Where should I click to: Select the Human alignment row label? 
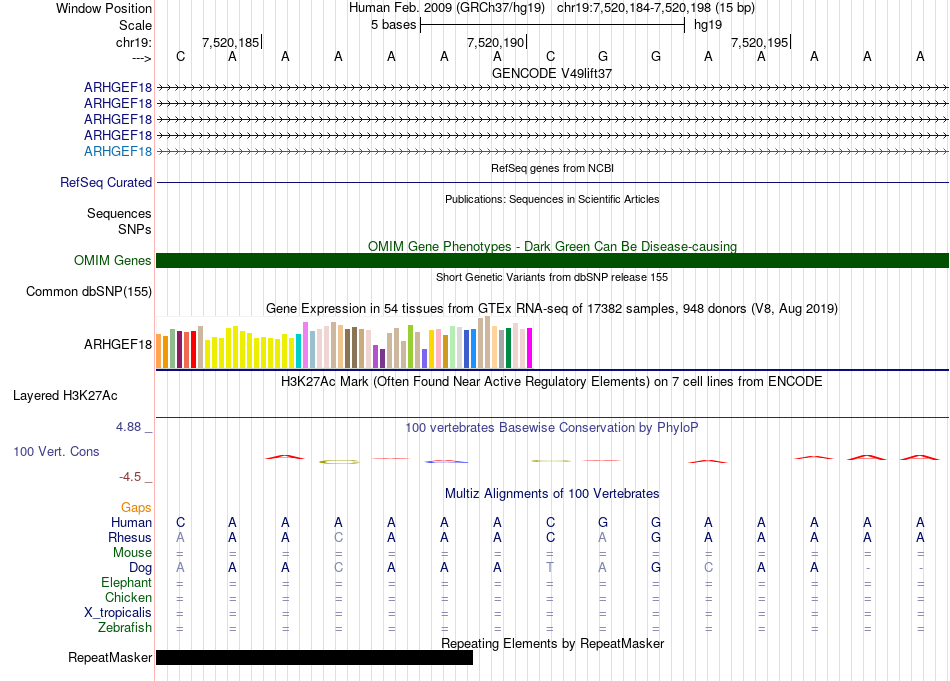click(131, 522)
